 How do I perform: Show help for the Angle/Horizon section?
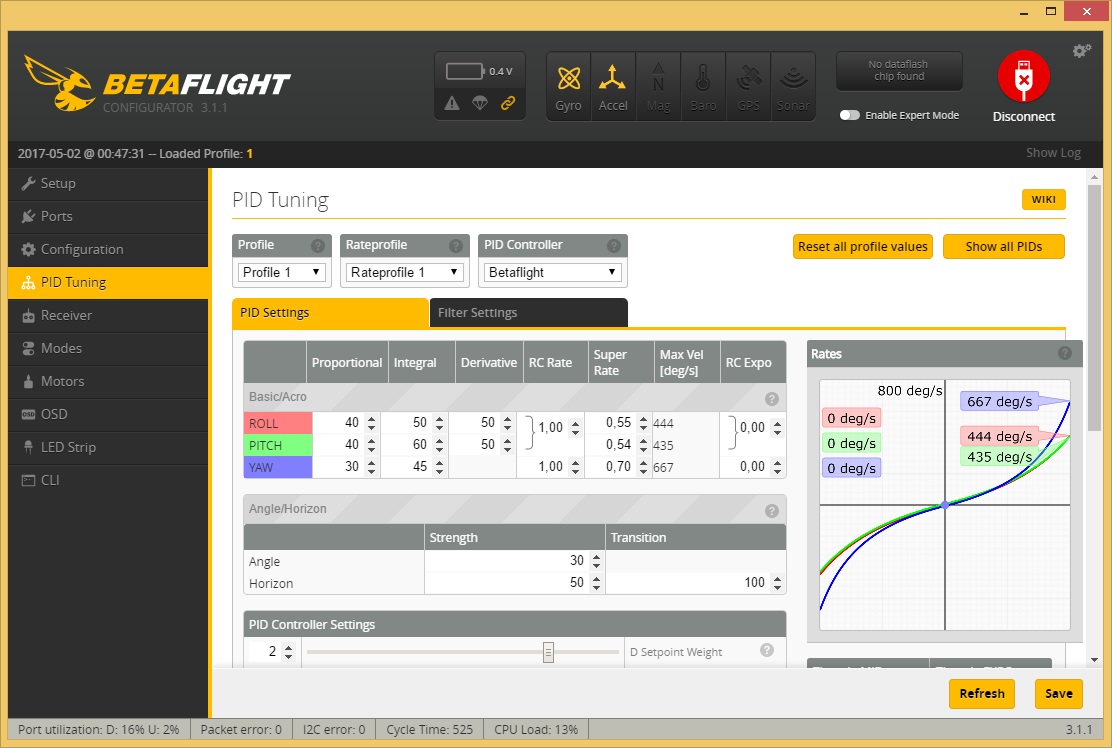click(772, 510)
